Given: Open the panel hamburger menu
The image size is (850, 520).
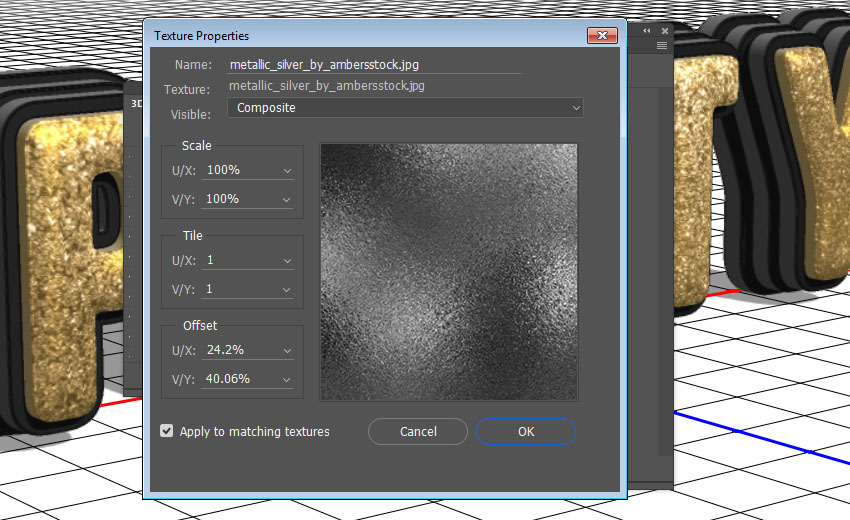Looking at the screenshot, I should (x=661, y=46).
